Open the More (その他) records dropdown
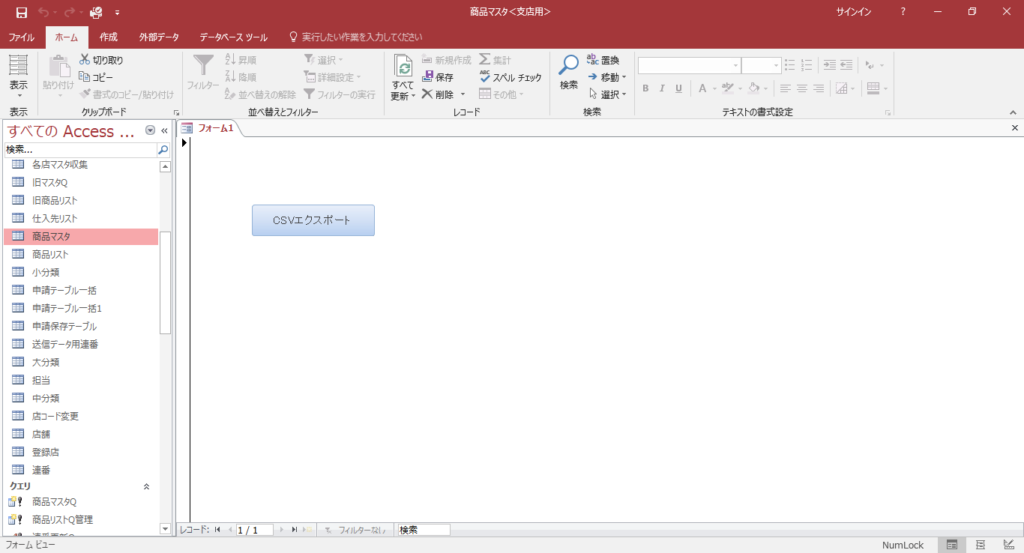The image size is (1024, 553). click(x=502, y=94)
